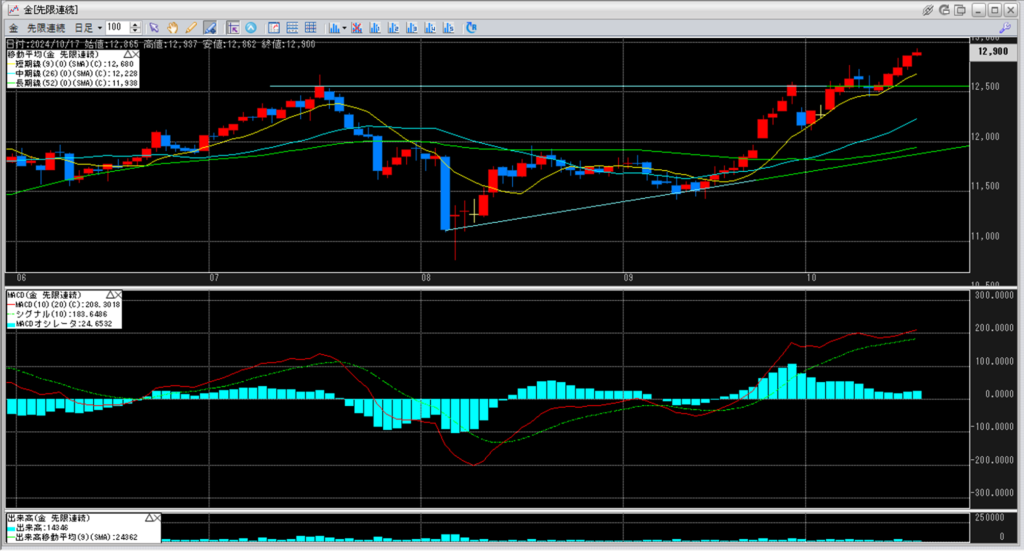
Task: Click the 金 symbol label in toolbar
Action: (x=14, y=28)
